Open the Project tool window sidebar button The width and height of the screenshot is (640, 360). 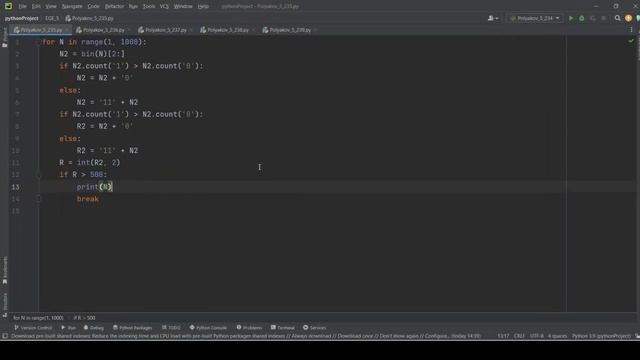point(4,38)
